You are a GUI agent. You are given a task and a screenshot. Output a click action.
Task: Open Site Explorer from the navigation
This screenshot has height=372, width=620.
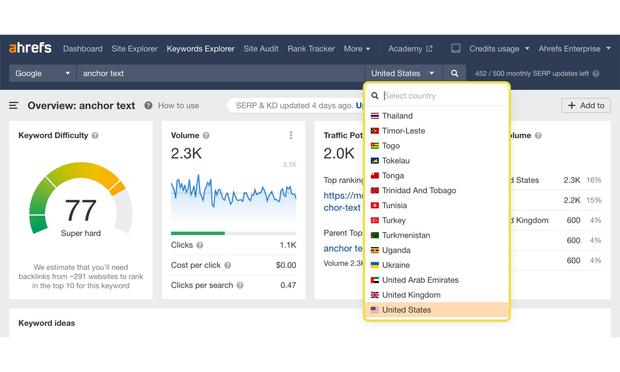click(x=134, y=49)
